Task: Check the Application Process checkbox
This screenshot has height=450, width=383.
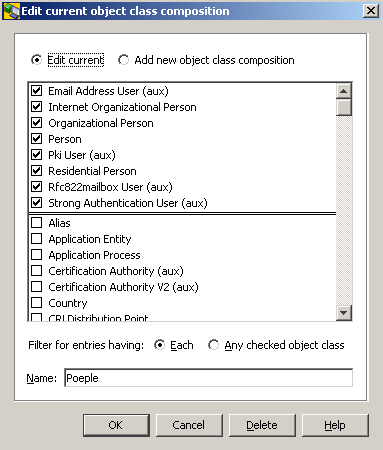Action: point(37,255)
